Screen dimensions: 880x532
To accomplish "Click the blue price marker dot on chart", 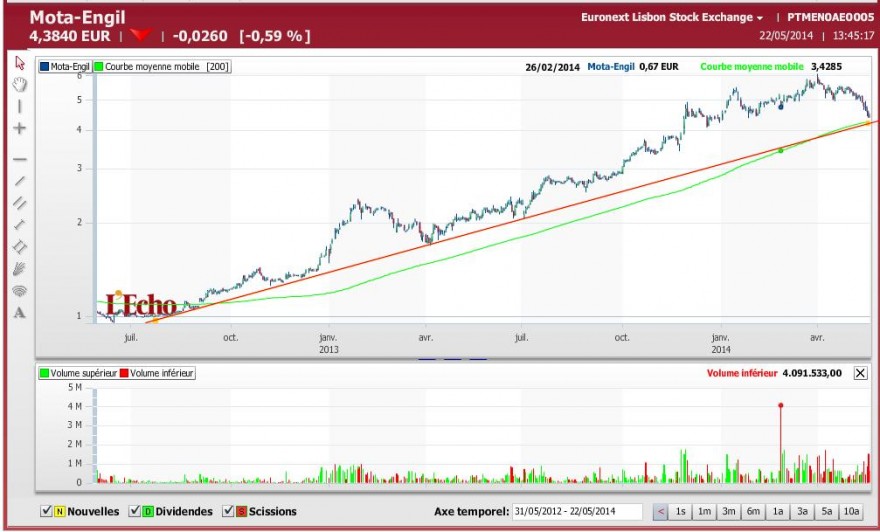I will click(x=781, y=107).
